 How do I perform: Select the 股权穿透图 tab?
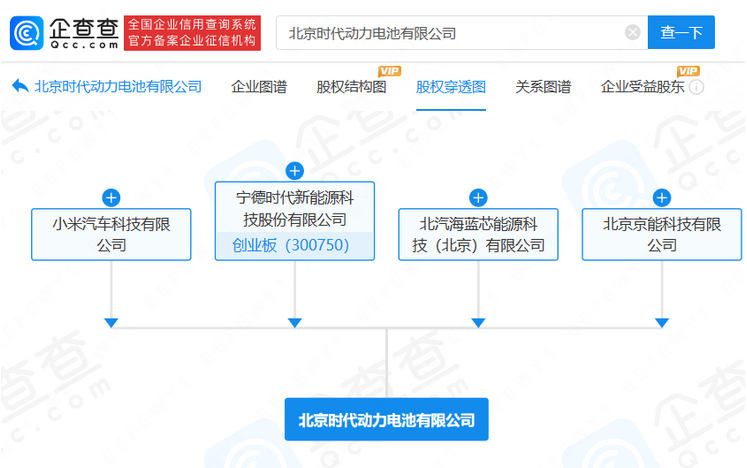[x=451, y=87]
